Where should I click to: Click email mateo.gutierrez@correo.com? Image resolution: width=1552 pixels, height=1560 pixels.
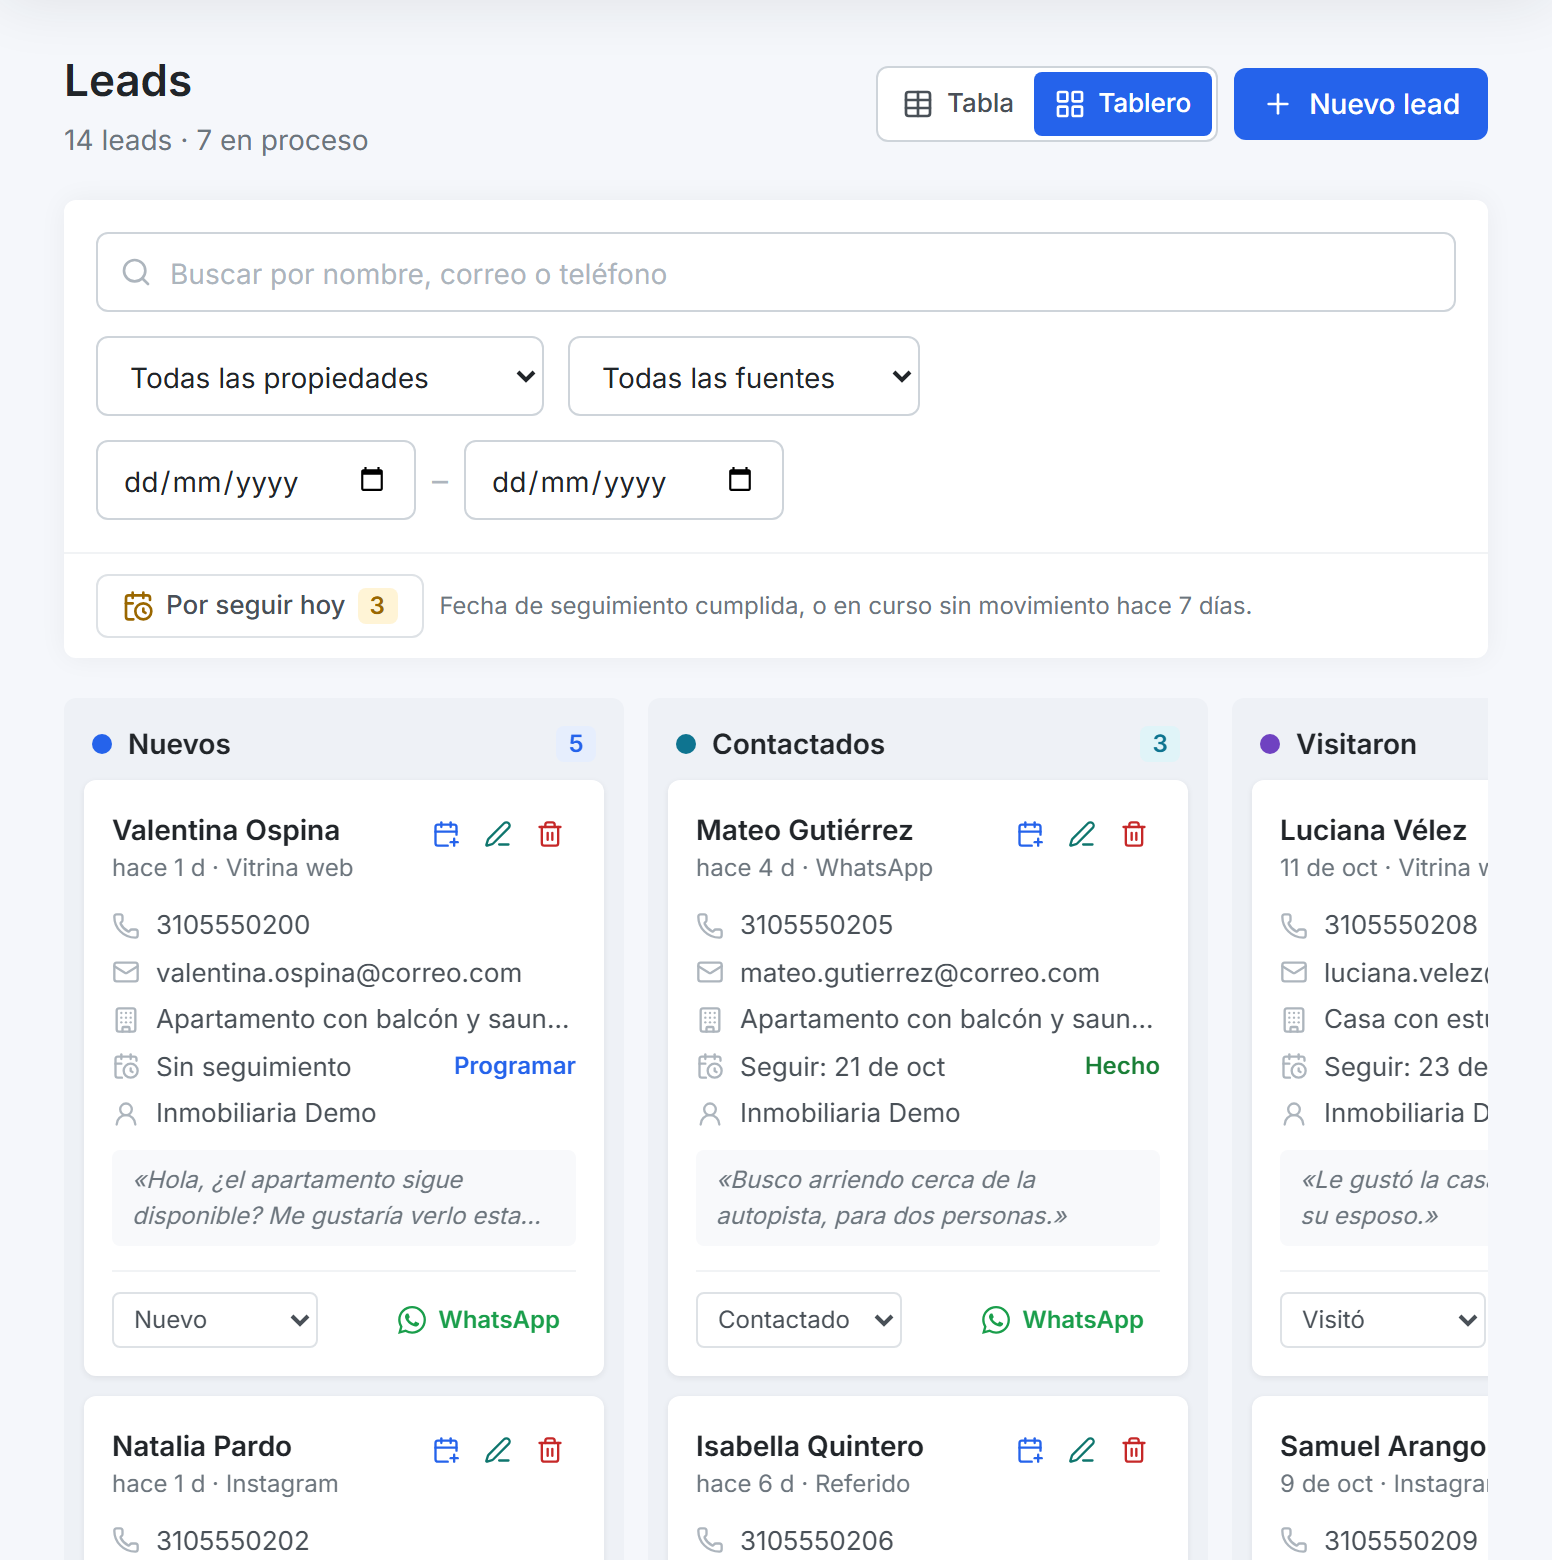[x=920, y=973]
